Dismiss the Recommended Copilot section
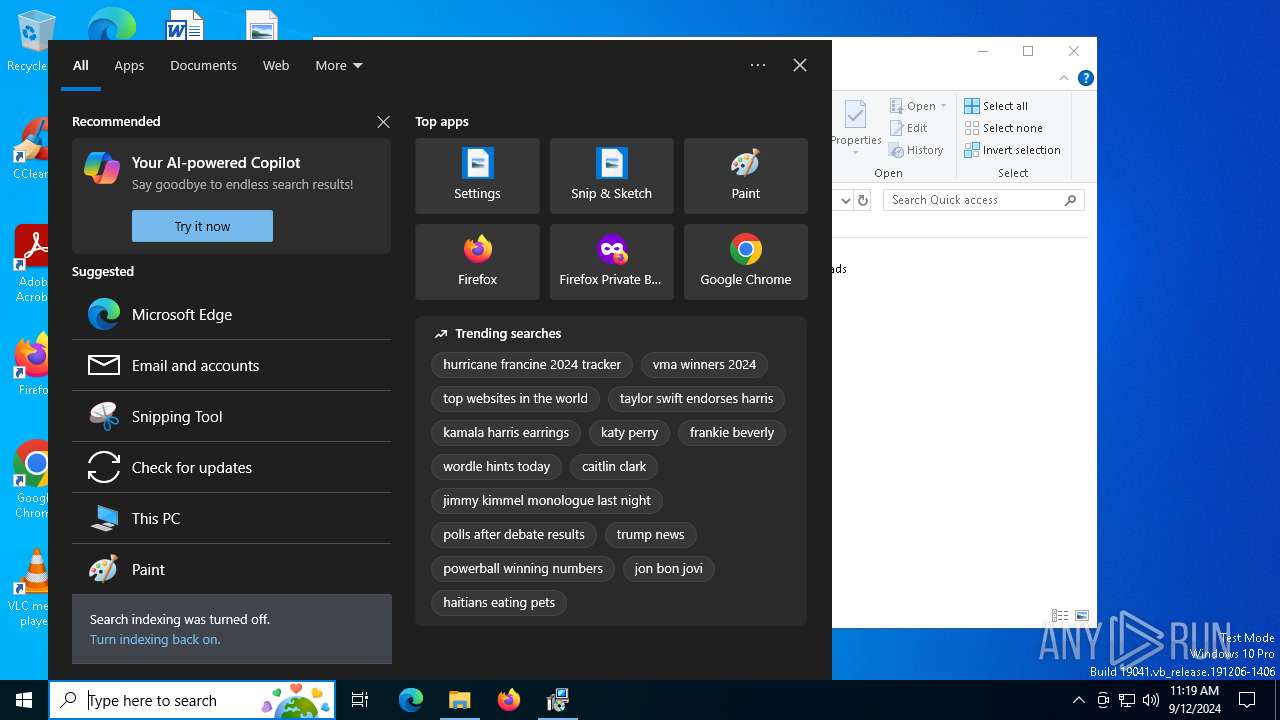 click(x=383, y=121)
